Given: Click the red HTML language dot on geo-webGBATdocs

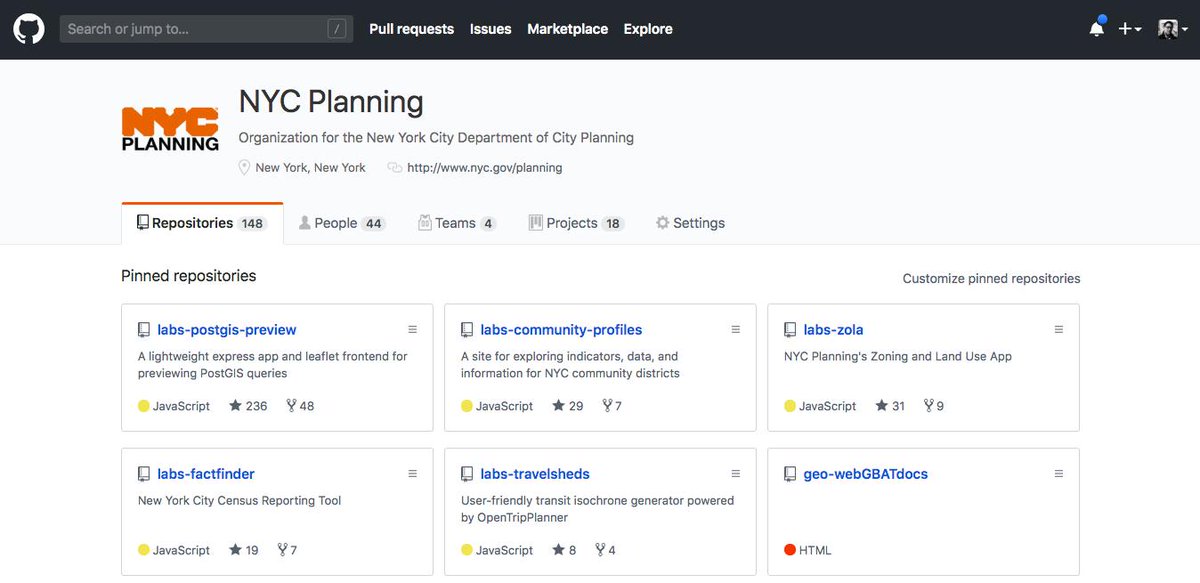Looking at the screenshot, I should [790, 550].
